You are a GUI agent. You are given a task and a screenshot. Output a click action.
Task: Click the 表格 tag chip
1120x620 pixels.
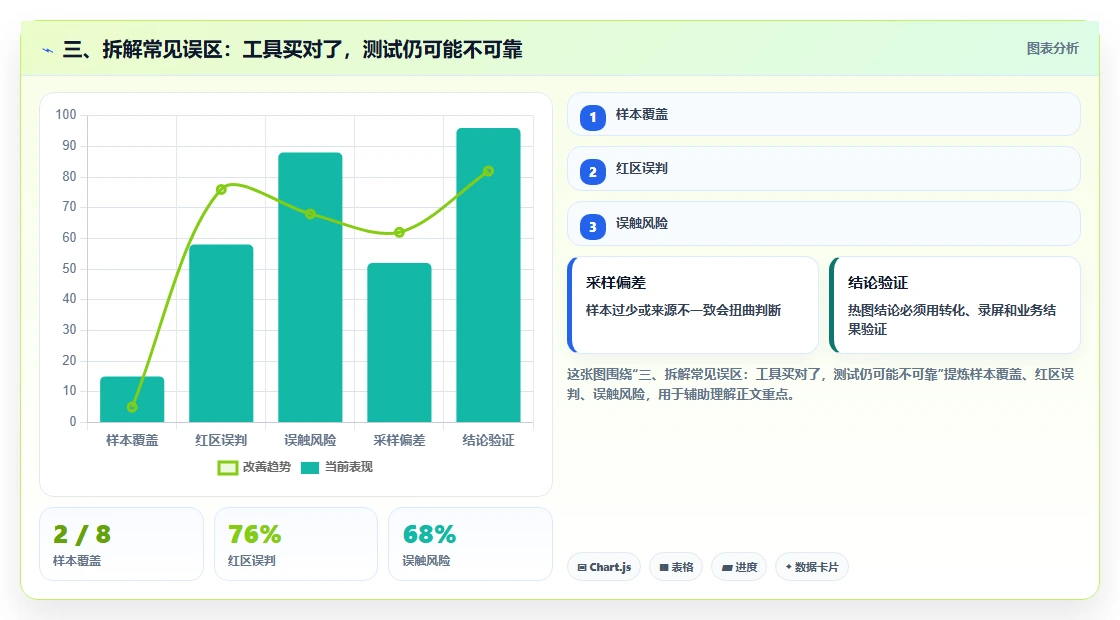coord(676,567)
